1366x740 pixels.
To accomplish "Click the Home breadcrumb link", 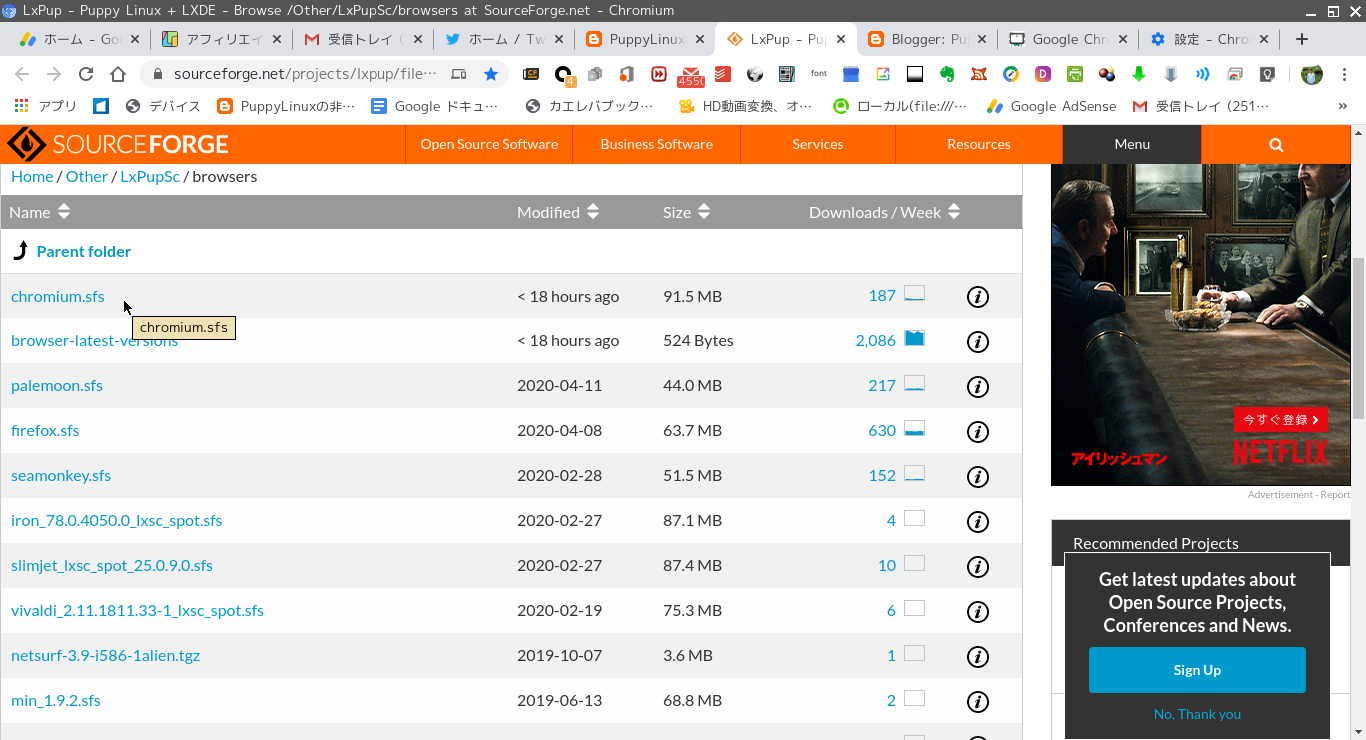I will click(x=32, y=176).
